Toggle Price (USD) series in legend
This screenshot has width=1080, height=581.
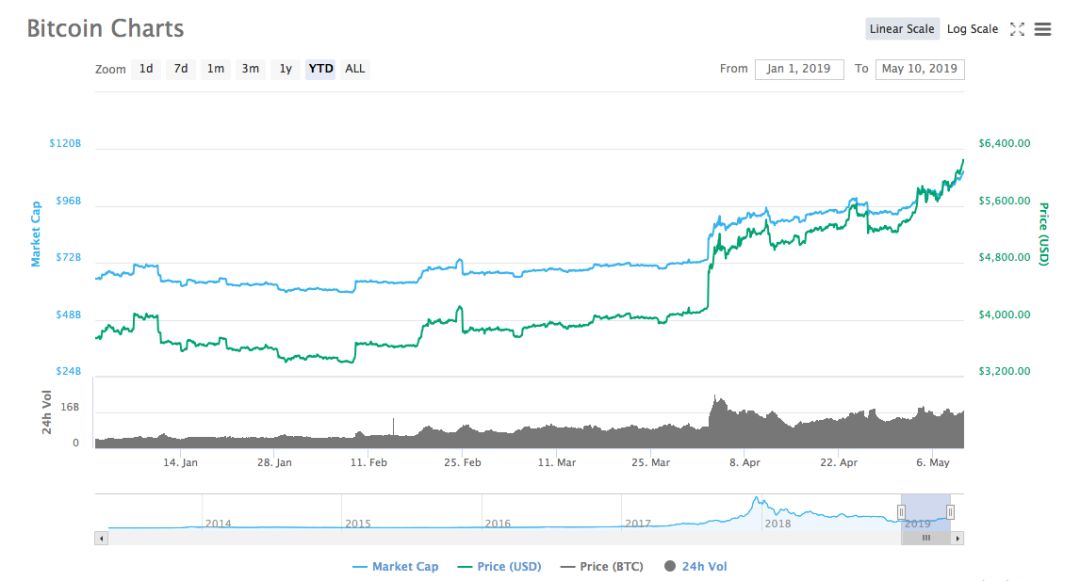coord(499,567)
